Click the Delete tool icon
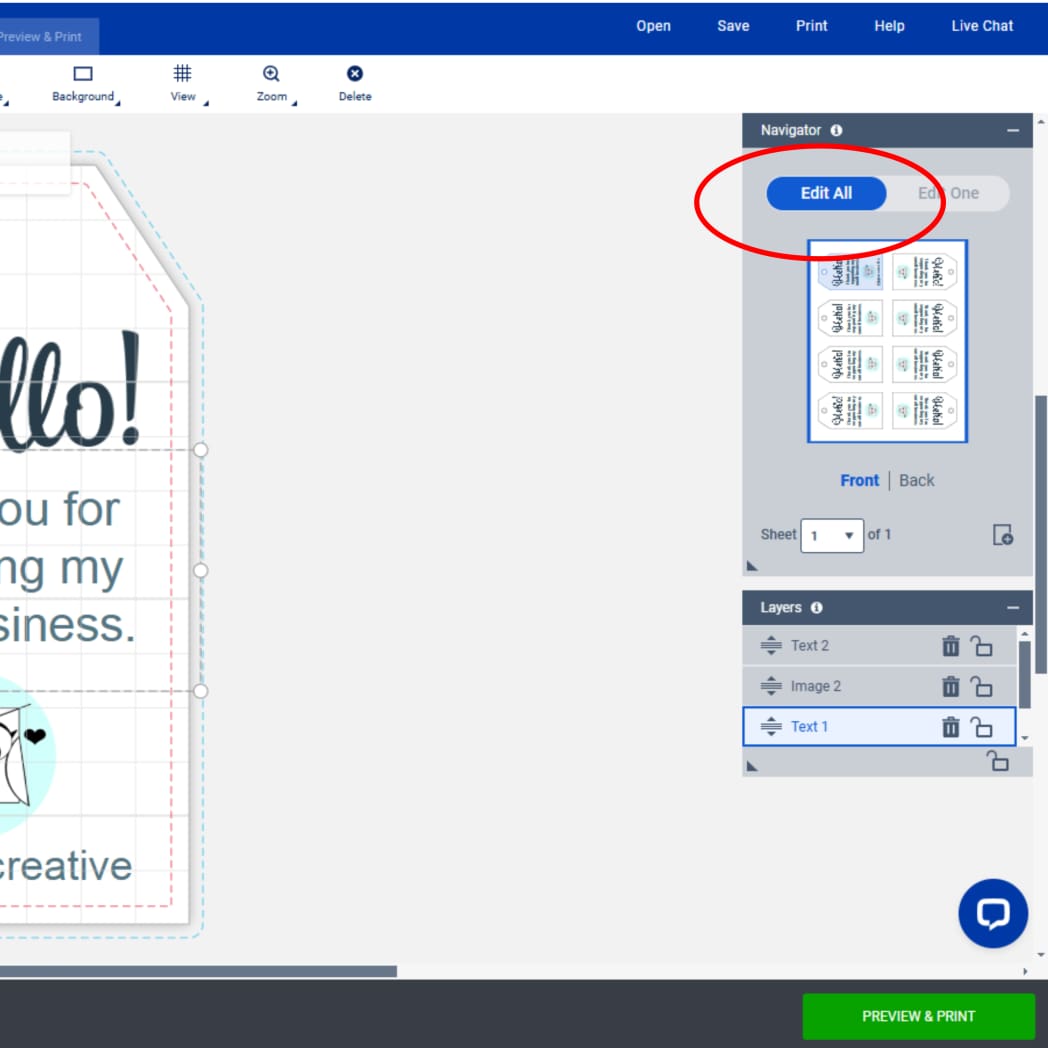Viewport: 1048px width, 1048px height. (355, 74)
